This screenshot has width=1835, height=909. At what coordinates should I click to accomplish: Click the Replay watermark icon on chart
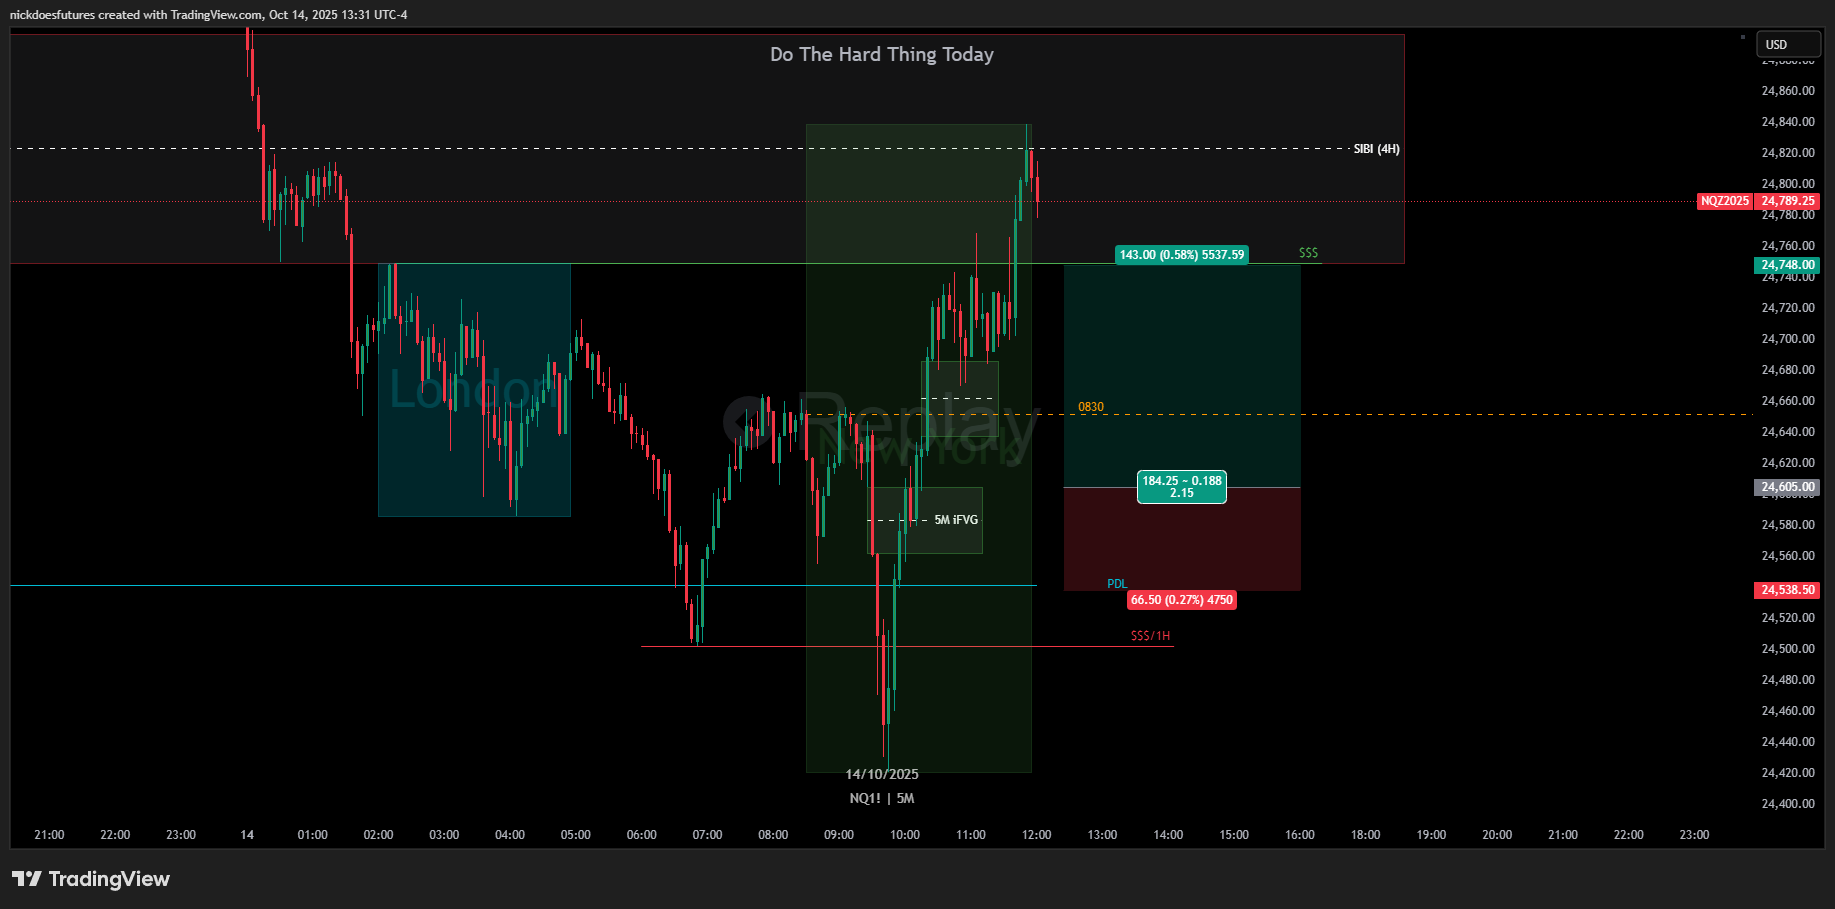[747, 422]
